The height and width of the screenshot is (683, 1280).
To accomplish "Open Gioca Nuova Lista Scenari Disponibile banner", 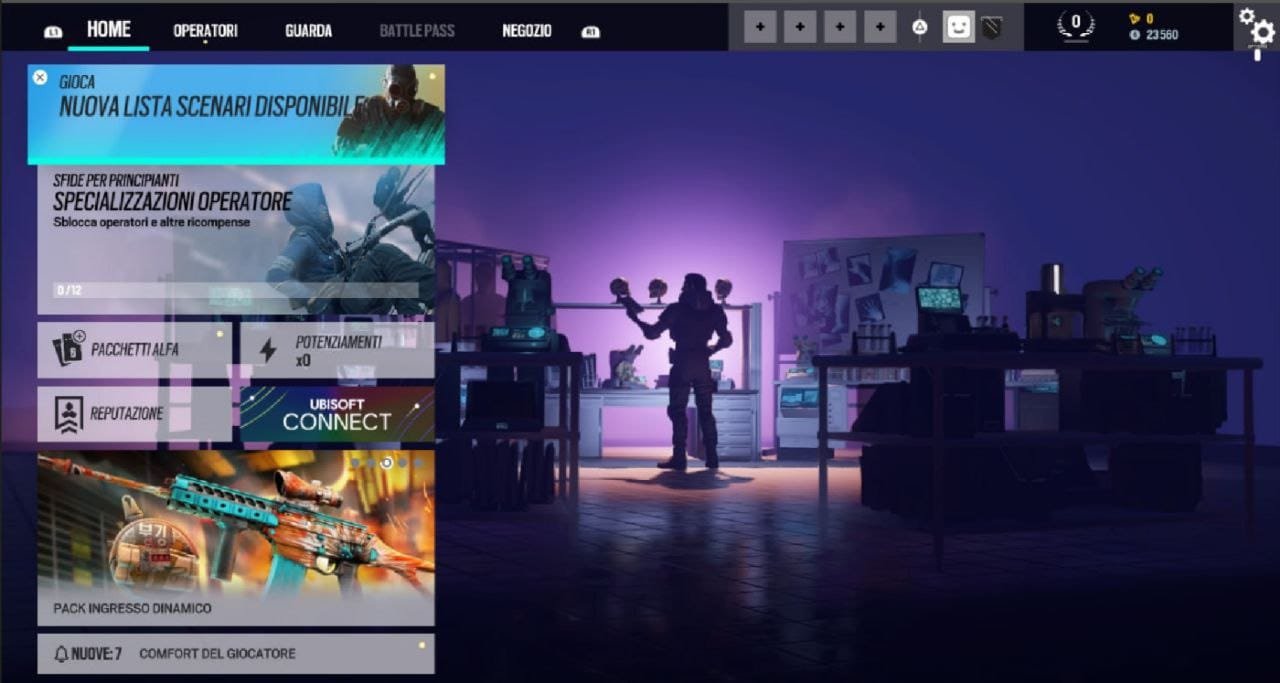I will [236, 114].
